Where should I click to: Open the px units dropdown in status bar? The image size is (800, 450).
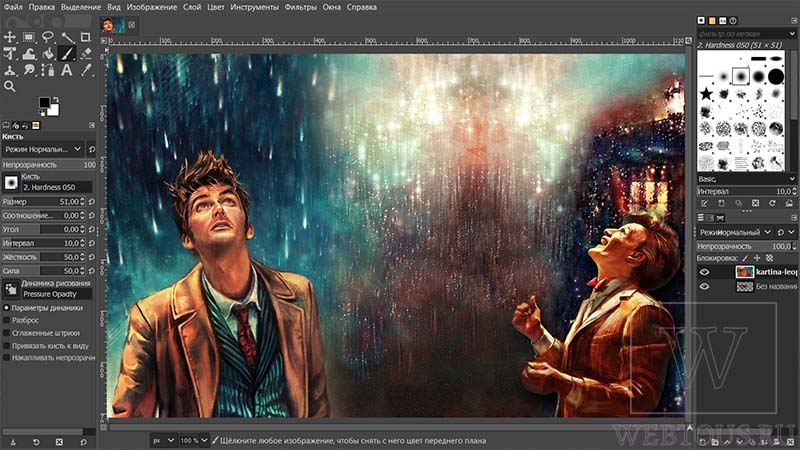pyautogui.click(x=163, y=440)
